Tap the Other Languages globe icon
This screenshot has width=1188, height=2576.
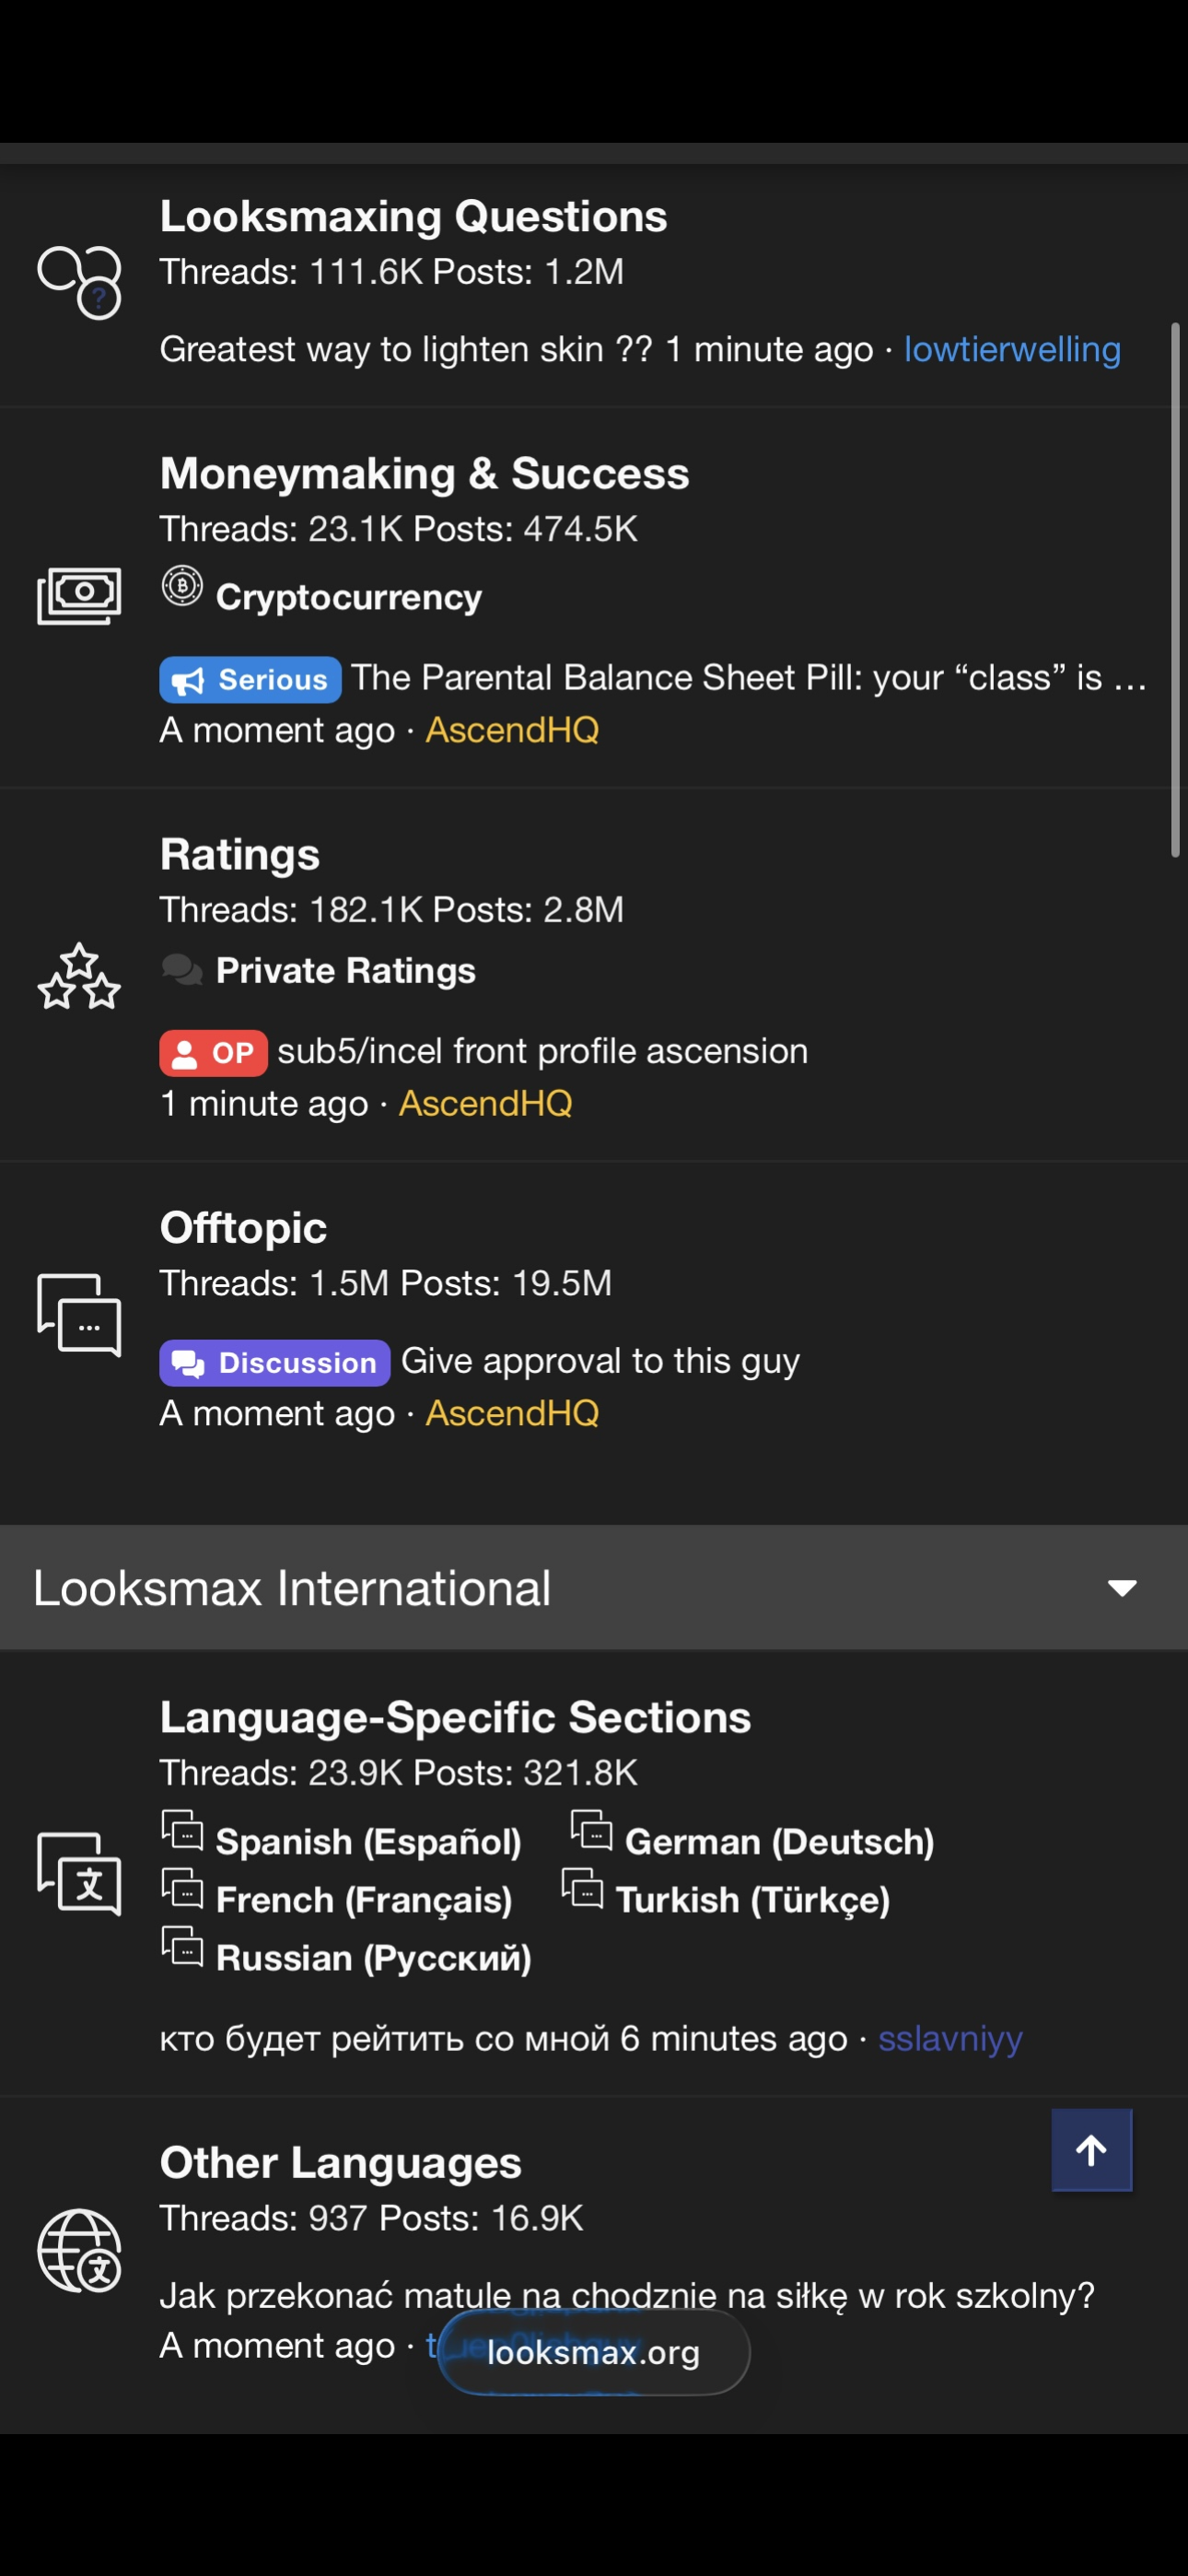pos(79,2250)
